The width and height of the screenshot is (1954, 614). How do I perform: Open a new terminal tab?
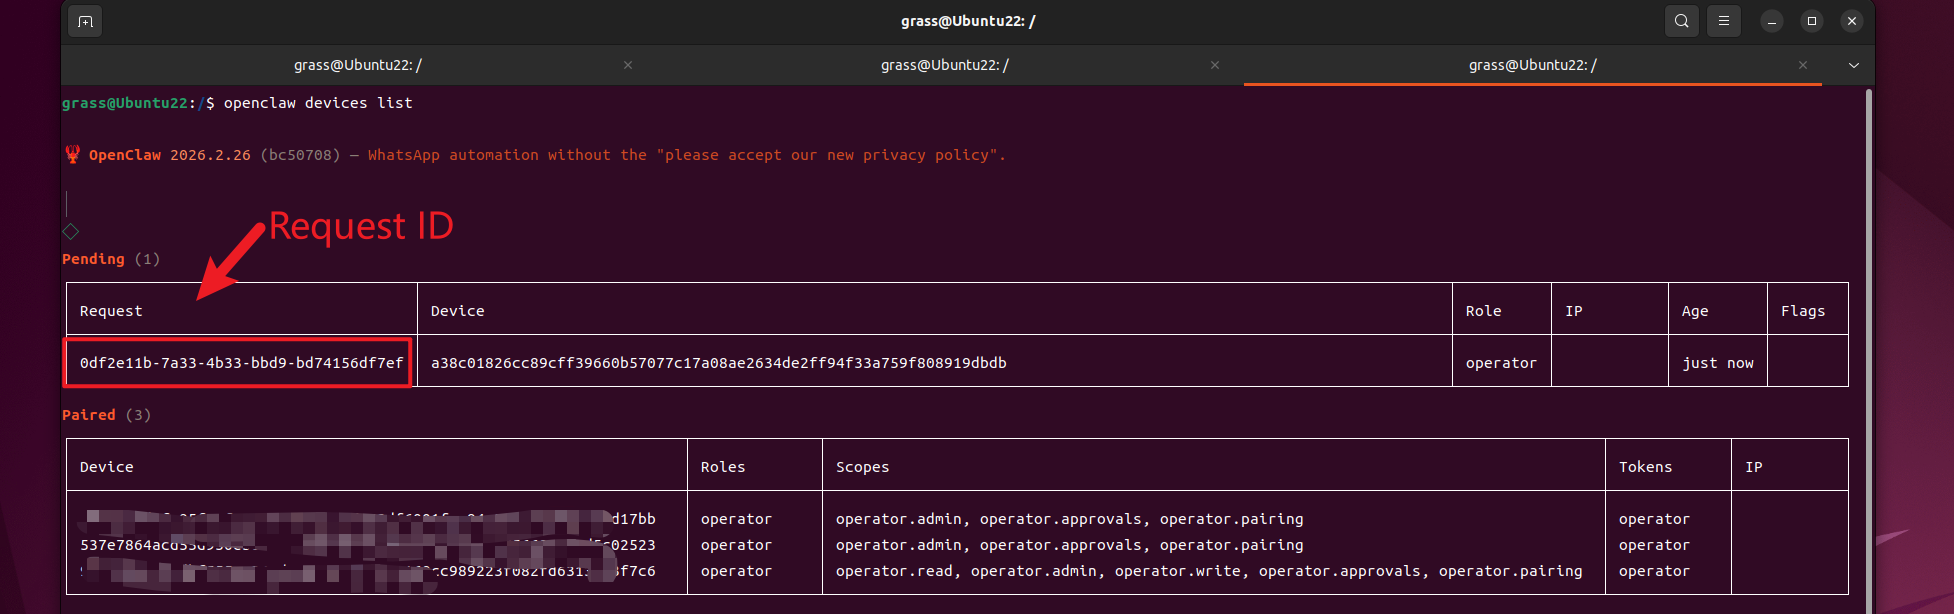click(85, 21)
